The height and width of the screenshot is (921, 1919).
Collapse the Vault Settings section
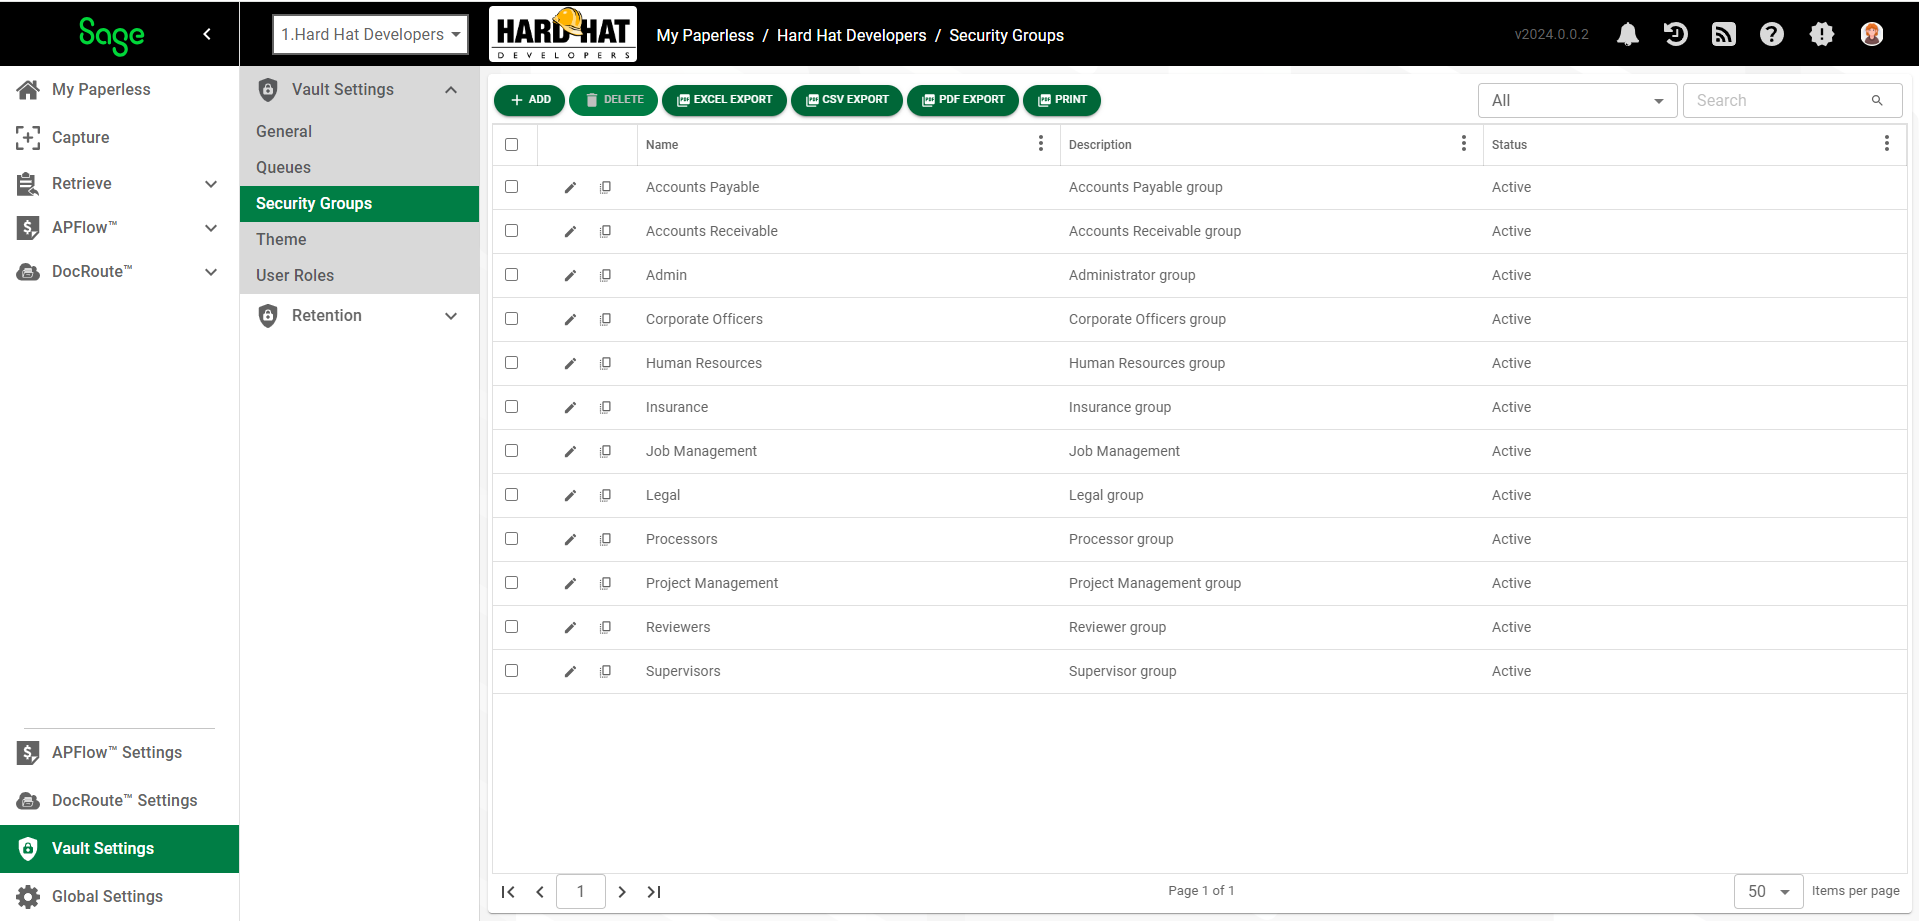coord(451,90)
